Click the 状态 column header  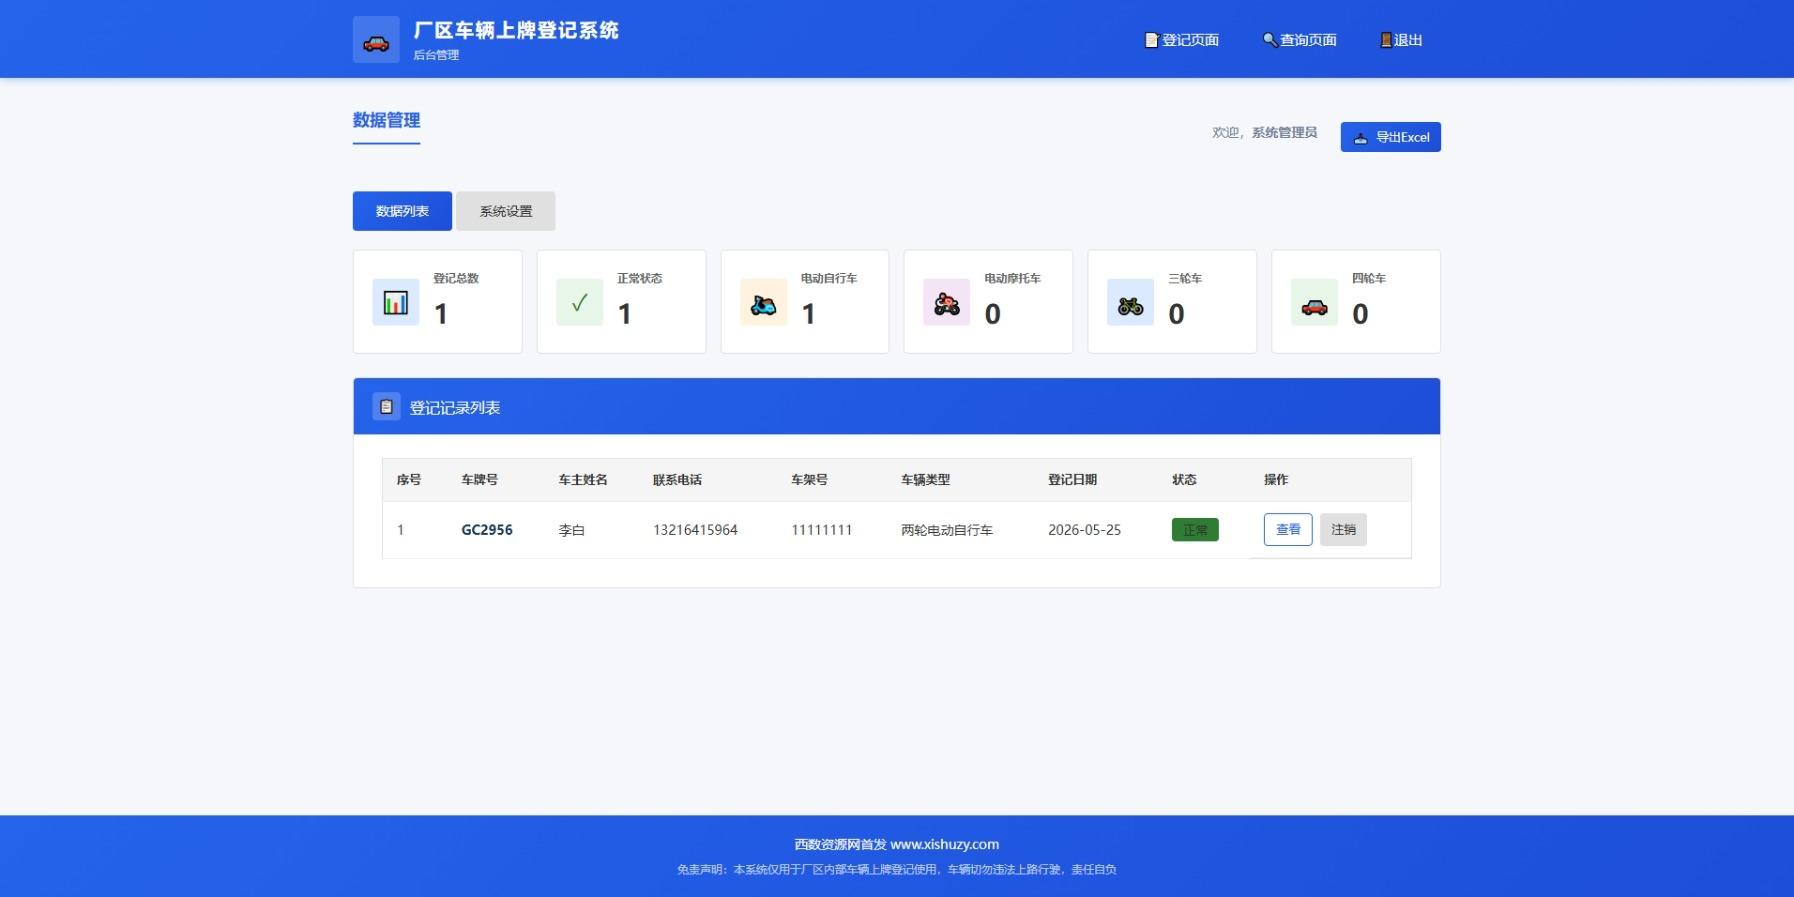[1184, 480]
